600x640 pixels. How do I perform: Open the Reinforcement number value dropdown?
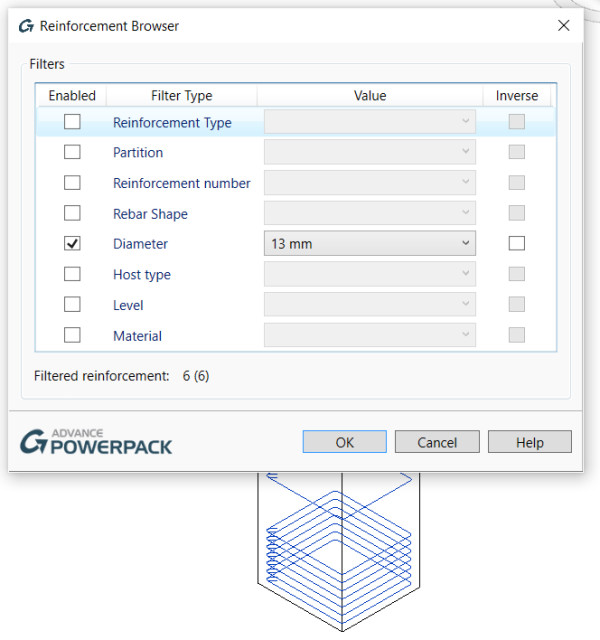click(x=370, y=182)
